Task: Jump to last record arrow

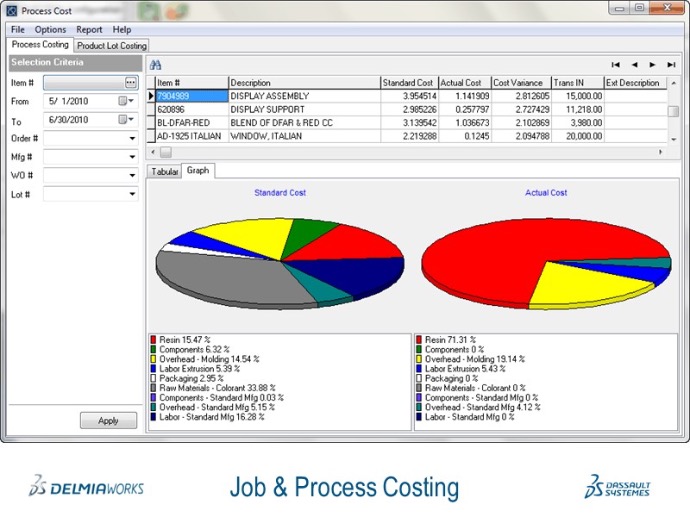Action: pos(671,64)
